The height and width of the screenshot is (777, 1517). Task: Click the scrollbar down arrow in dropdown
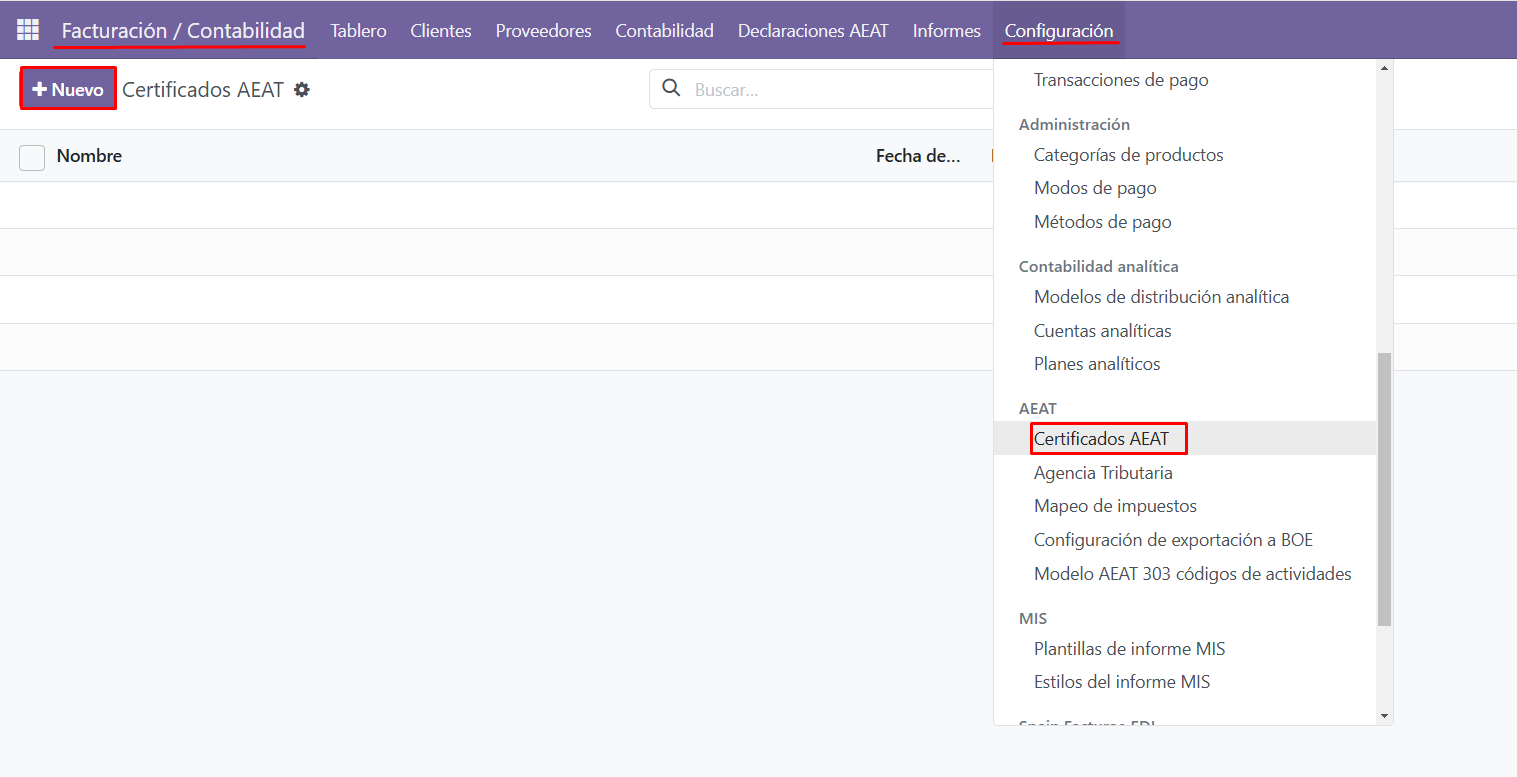click(x=1384, y=716)
